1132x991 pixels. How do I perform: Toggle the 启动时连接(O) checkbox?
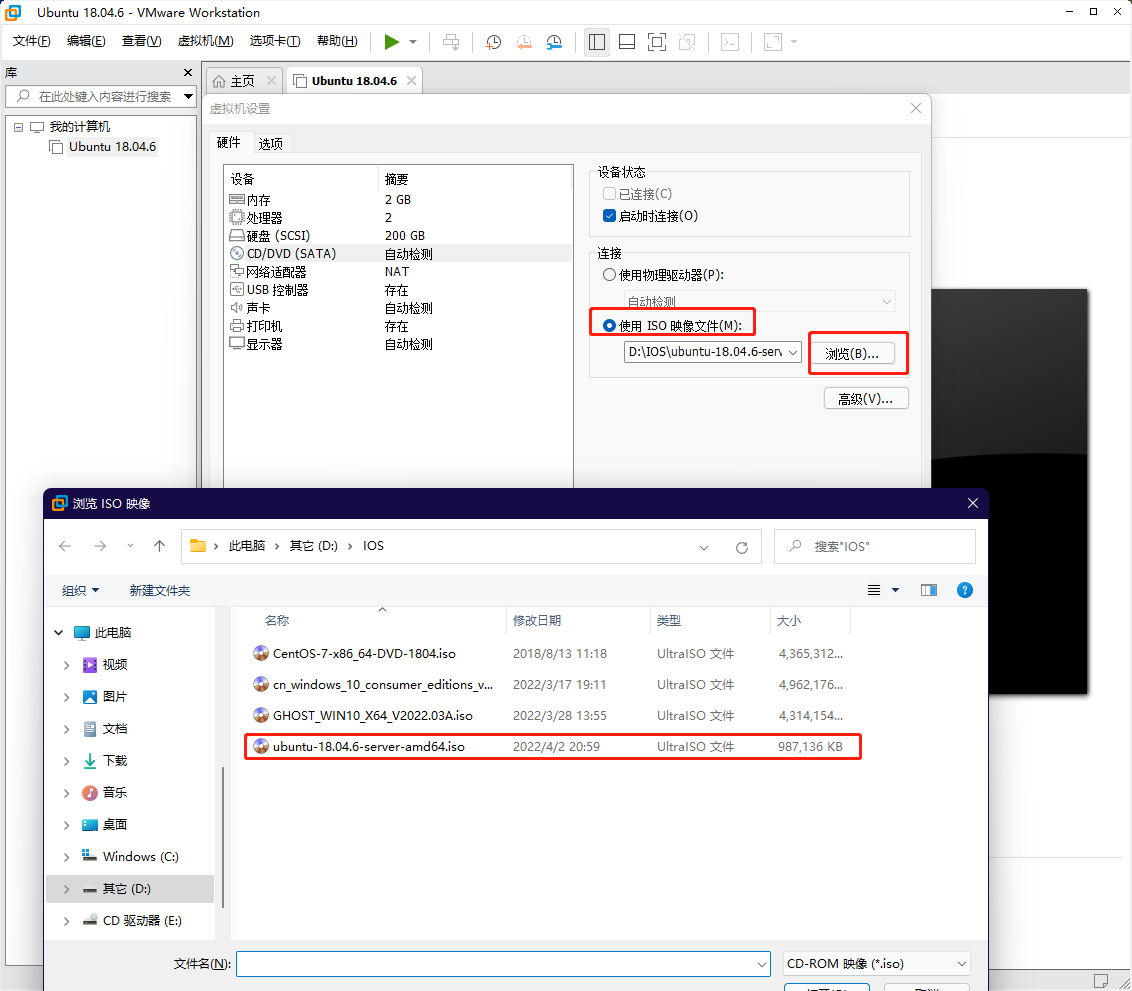(x=609, y=216)
